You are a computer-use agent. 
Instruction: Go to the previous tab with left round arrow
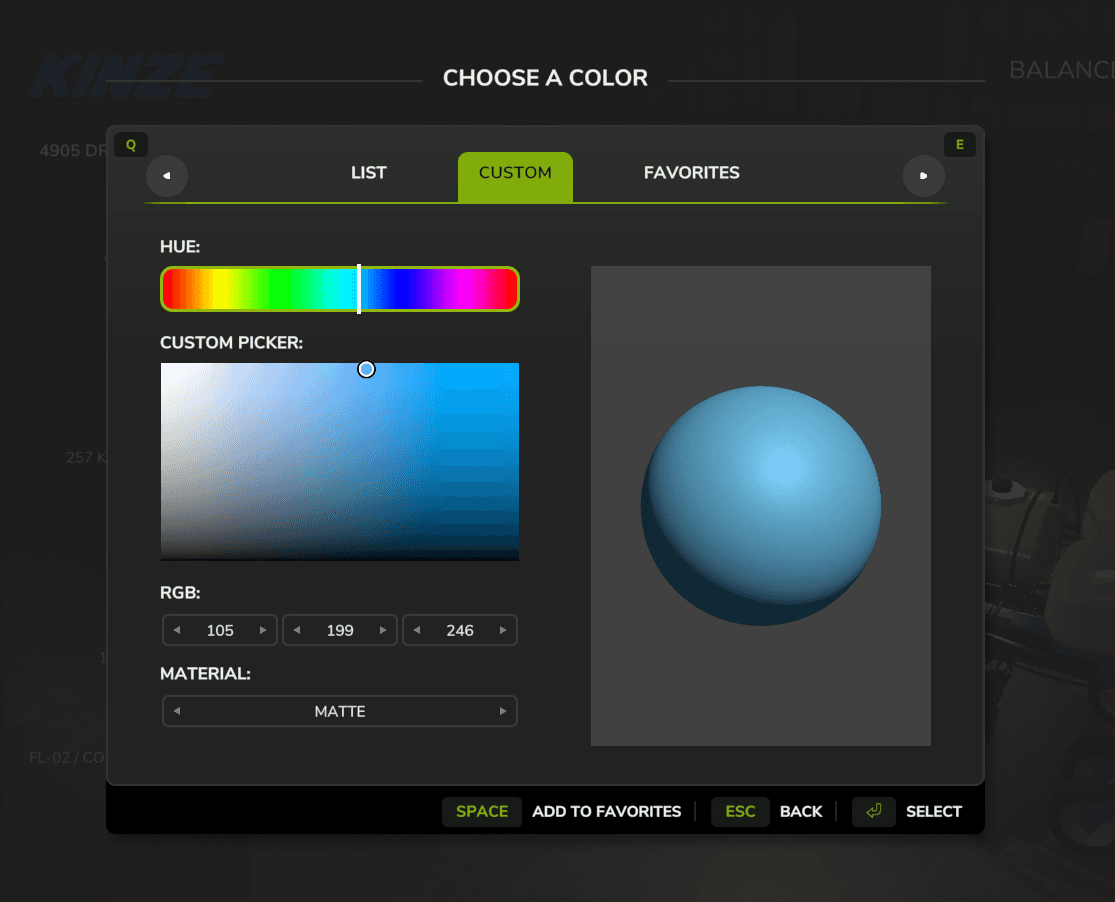[x=166, y=176]
